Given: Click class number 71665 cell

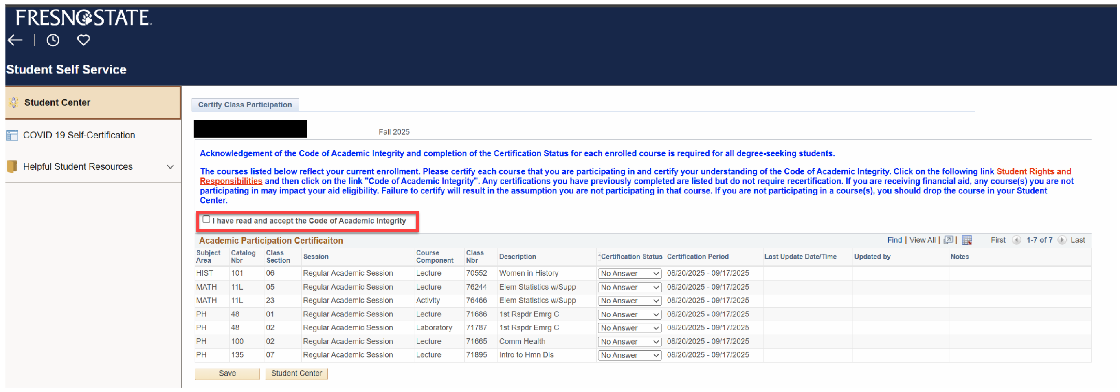Looking at the screenshot, I should pos(476,341).
